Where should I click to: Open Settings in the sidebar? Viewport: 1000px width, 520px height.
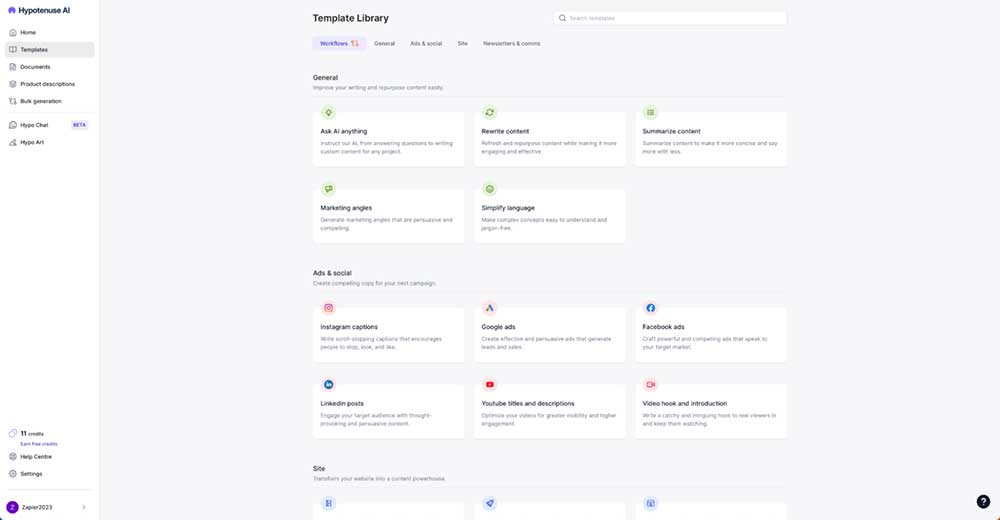point(50,473)
